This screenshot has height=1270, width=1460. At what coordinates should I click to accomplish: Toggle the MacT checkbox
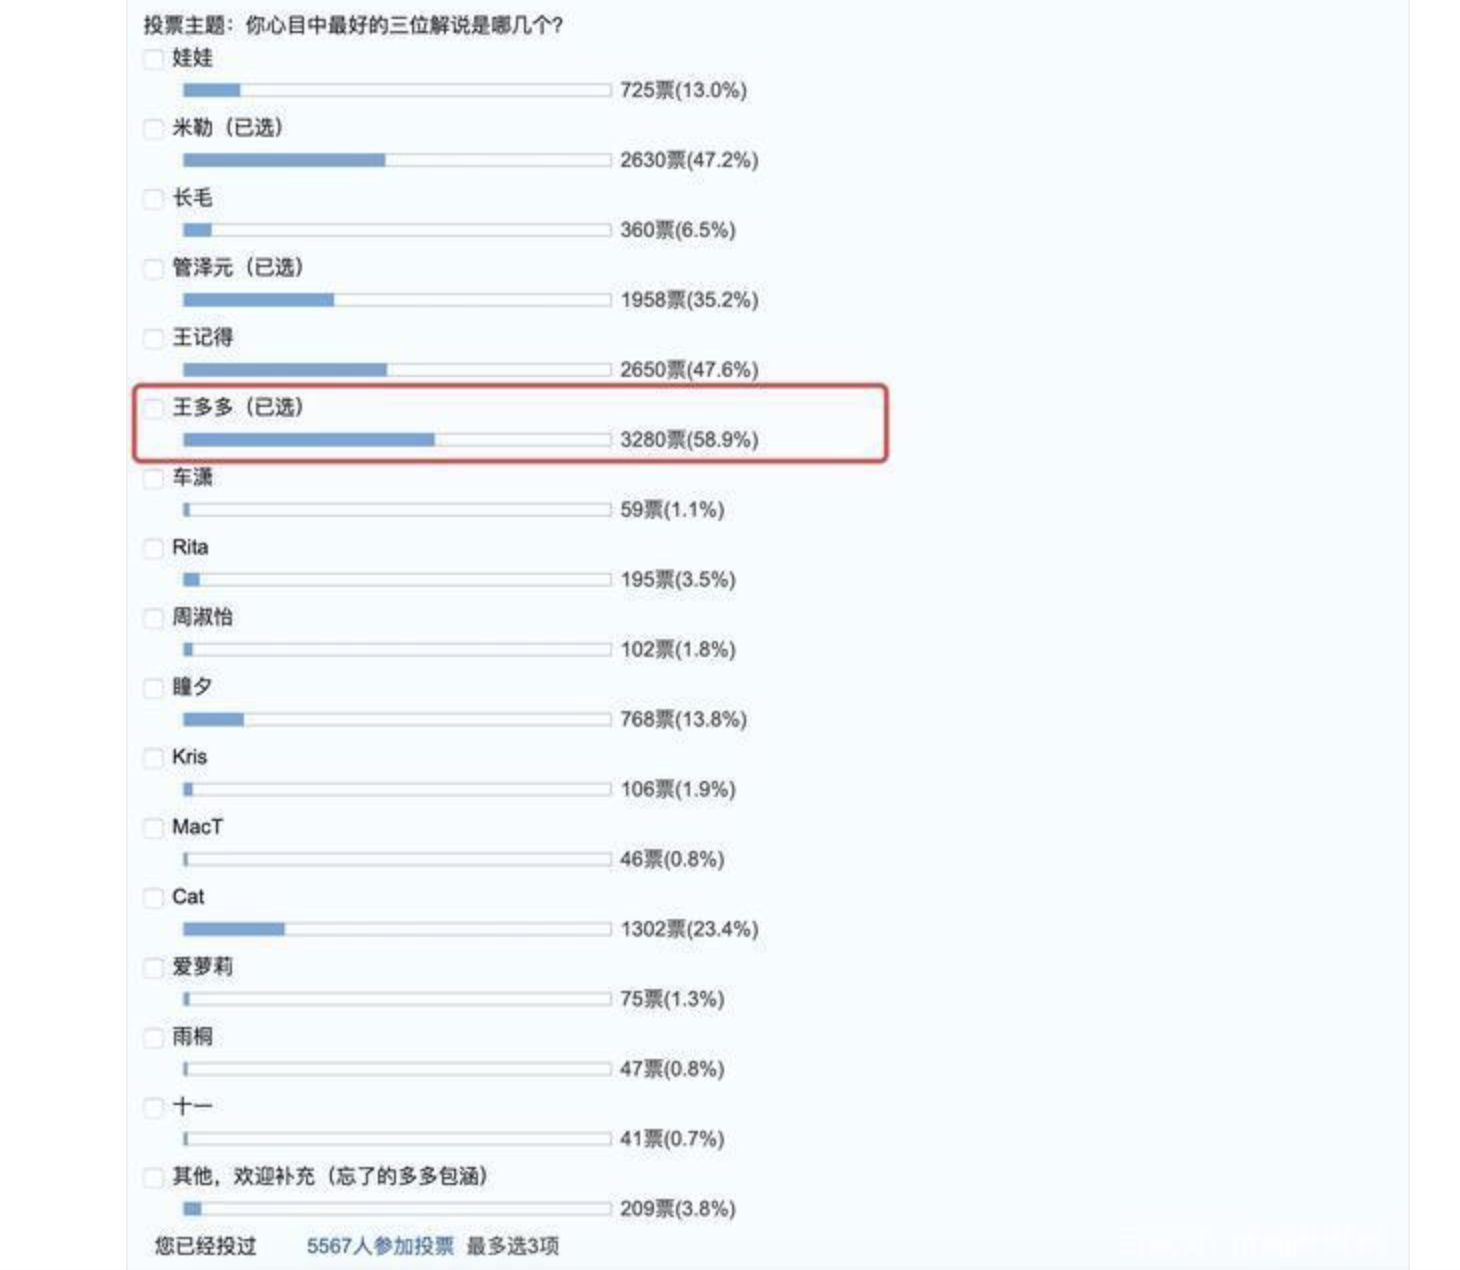point(153,829)
